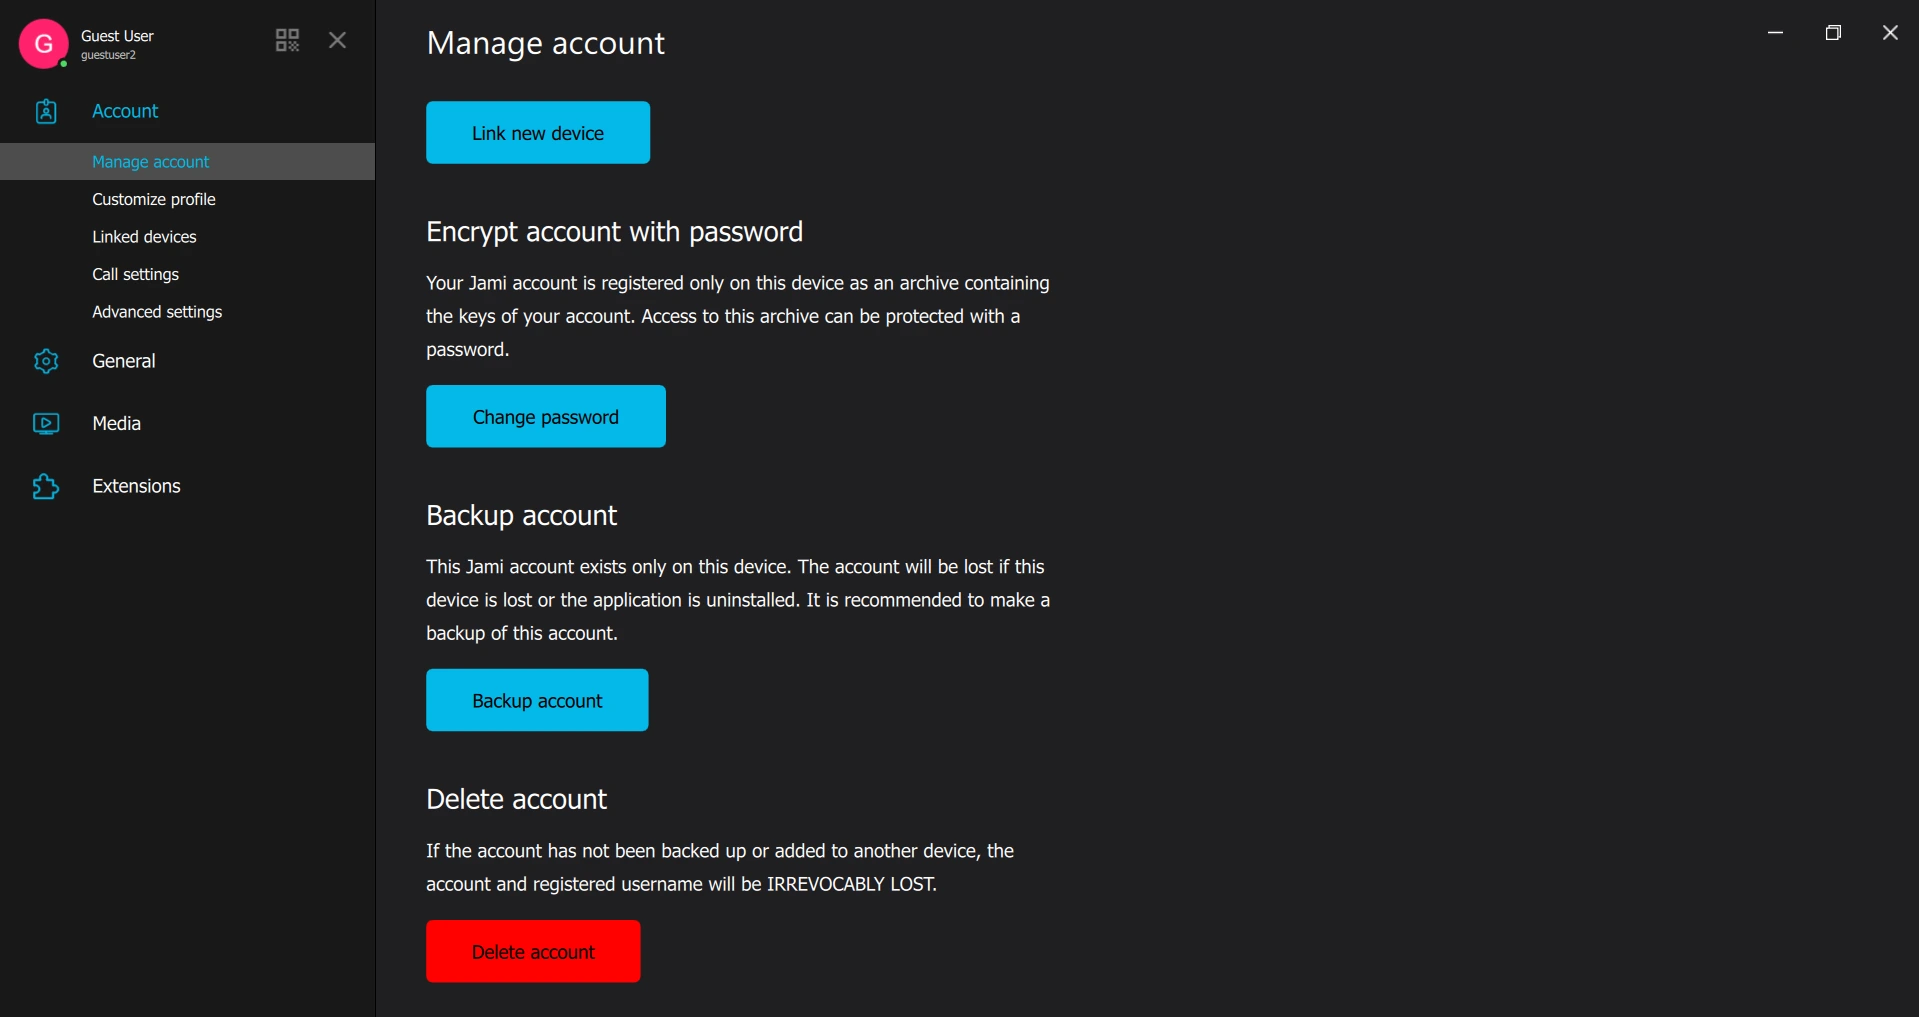1919x1017 pixels.
Task: Open the QR code share icon
Action: pyautogui.click(x=287, y=40)
